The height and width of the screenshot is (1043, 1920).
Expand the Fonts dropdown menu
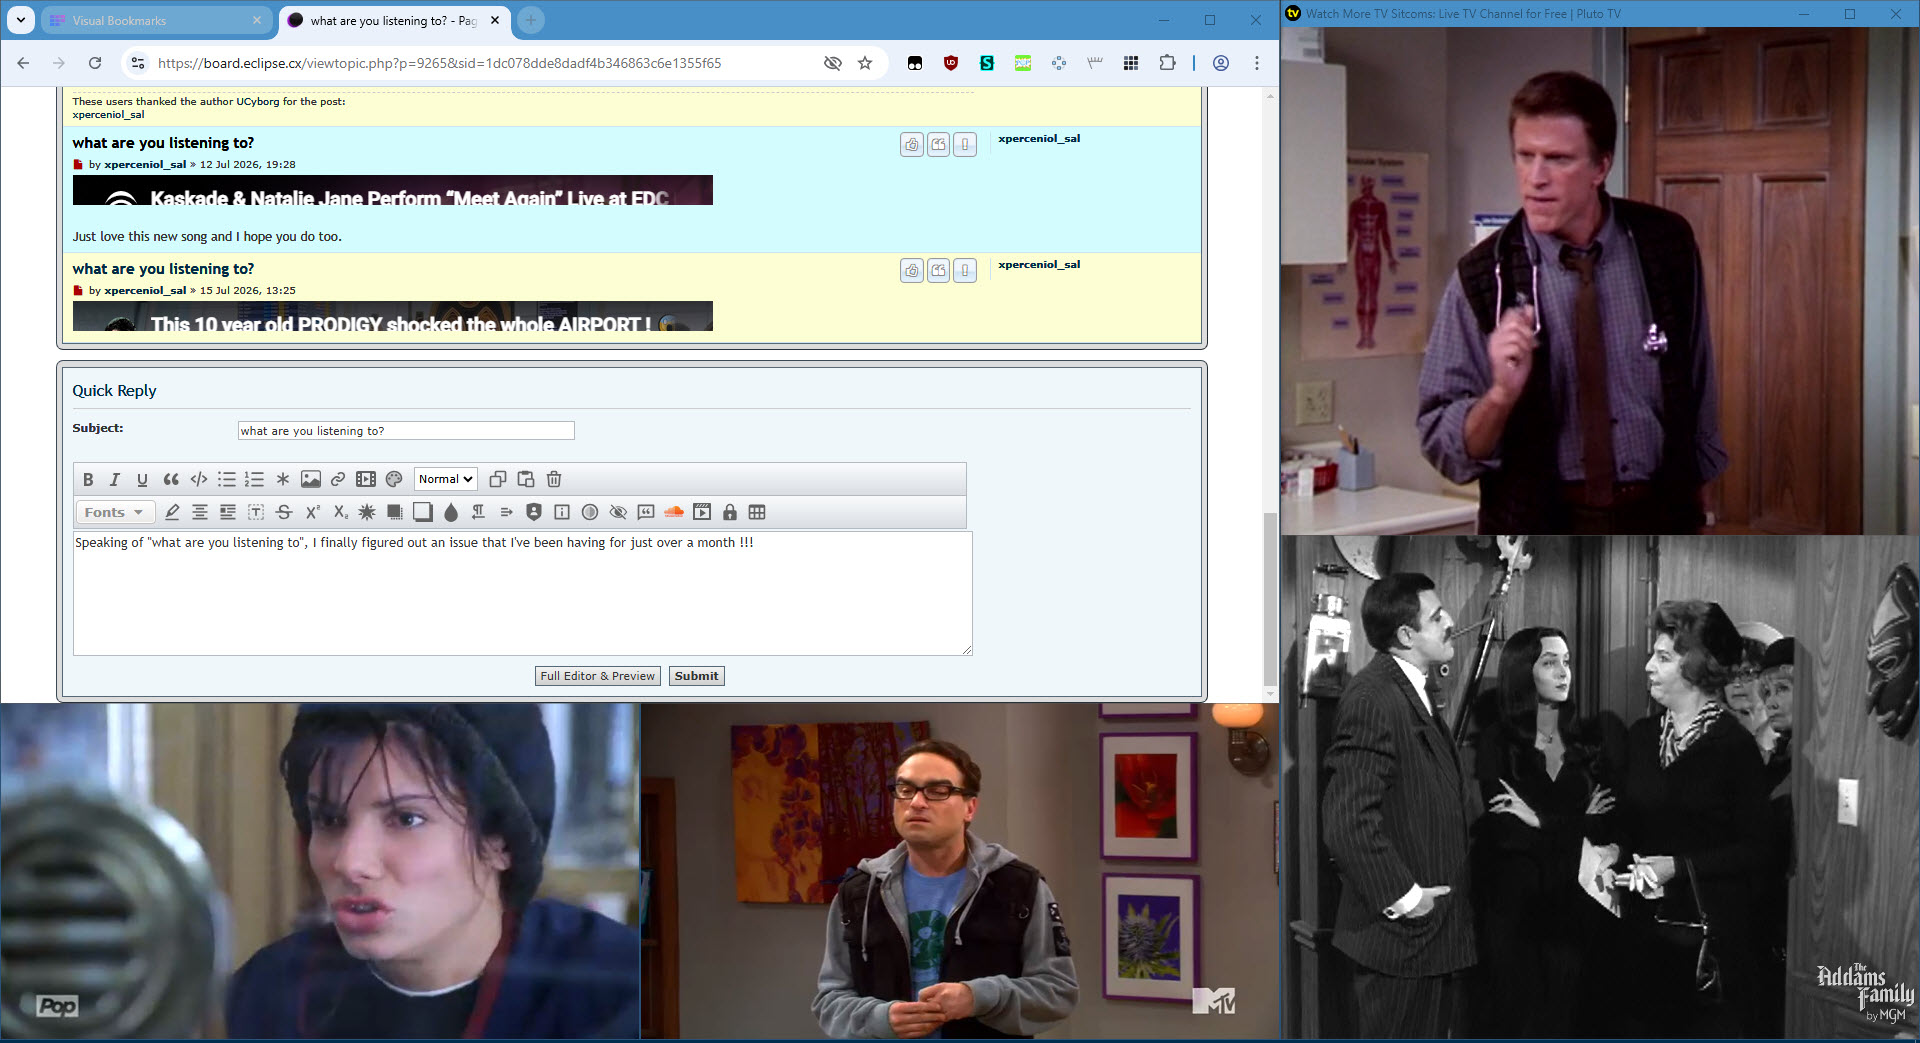click(115, 512)
